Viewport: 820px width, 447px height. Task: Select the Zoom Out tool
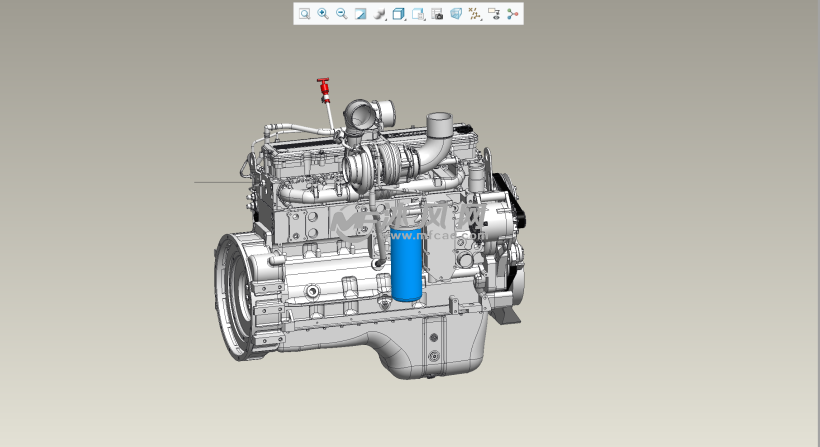[342, 14]
